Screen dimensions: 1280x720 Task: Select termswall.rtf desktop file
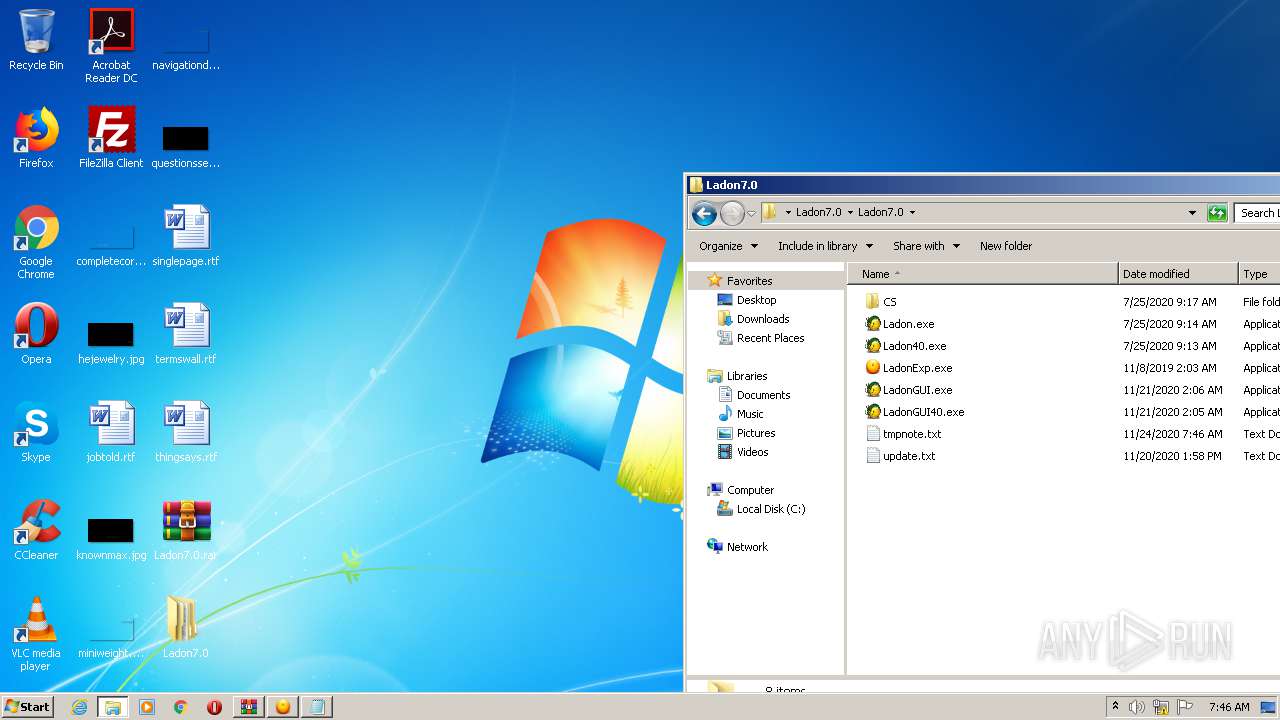pyautogui.click(x=186, y=335)
